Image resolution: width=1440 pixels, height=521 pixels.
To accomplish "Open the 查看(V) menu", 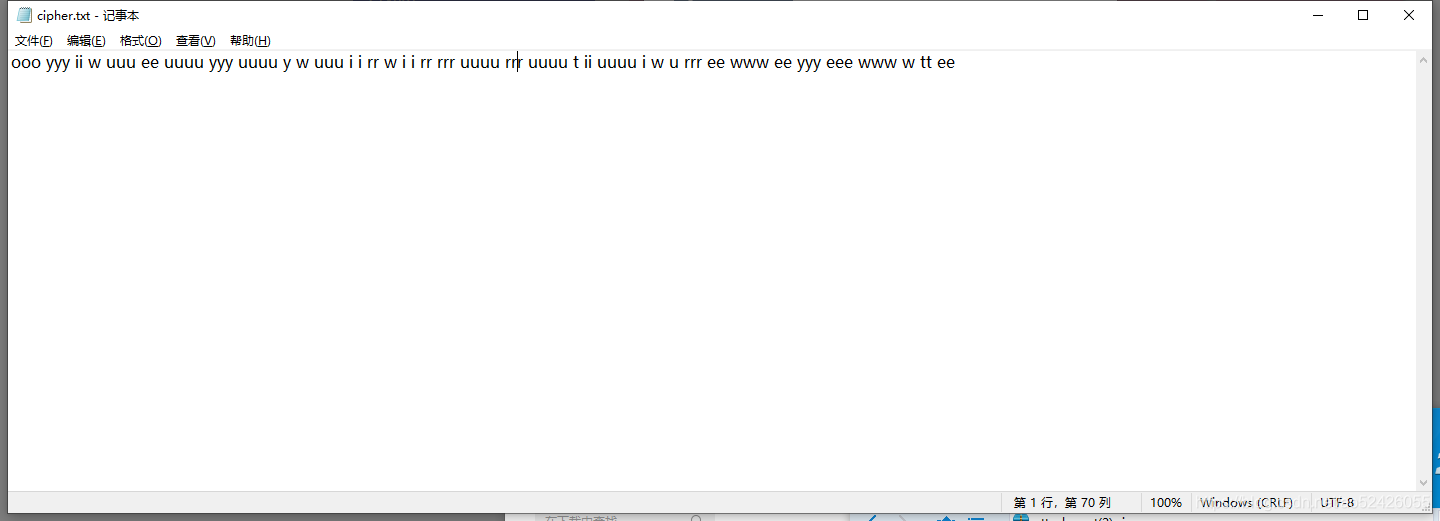I will point(195,41).
